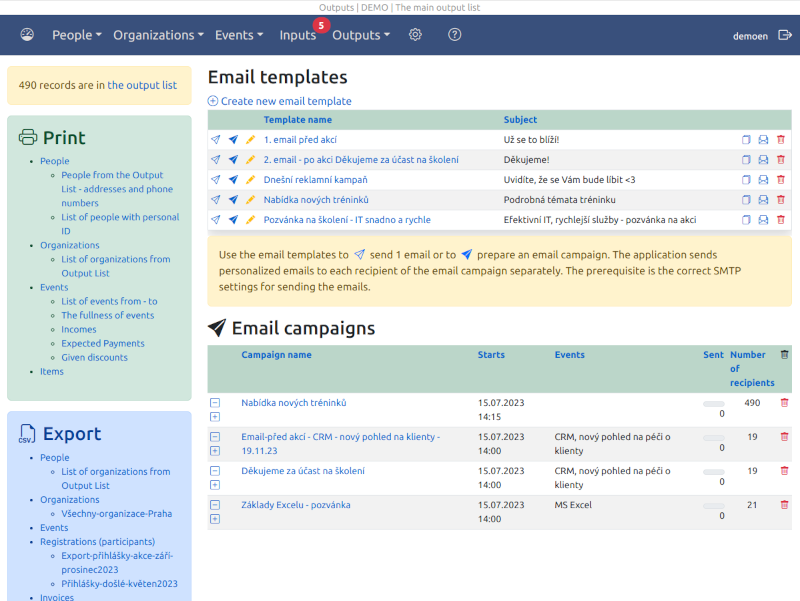The height and width of the screenshot is (601, 800).
Task: Go to Inputs menu item
Action: pyautogui.click(x=297, y=35)
